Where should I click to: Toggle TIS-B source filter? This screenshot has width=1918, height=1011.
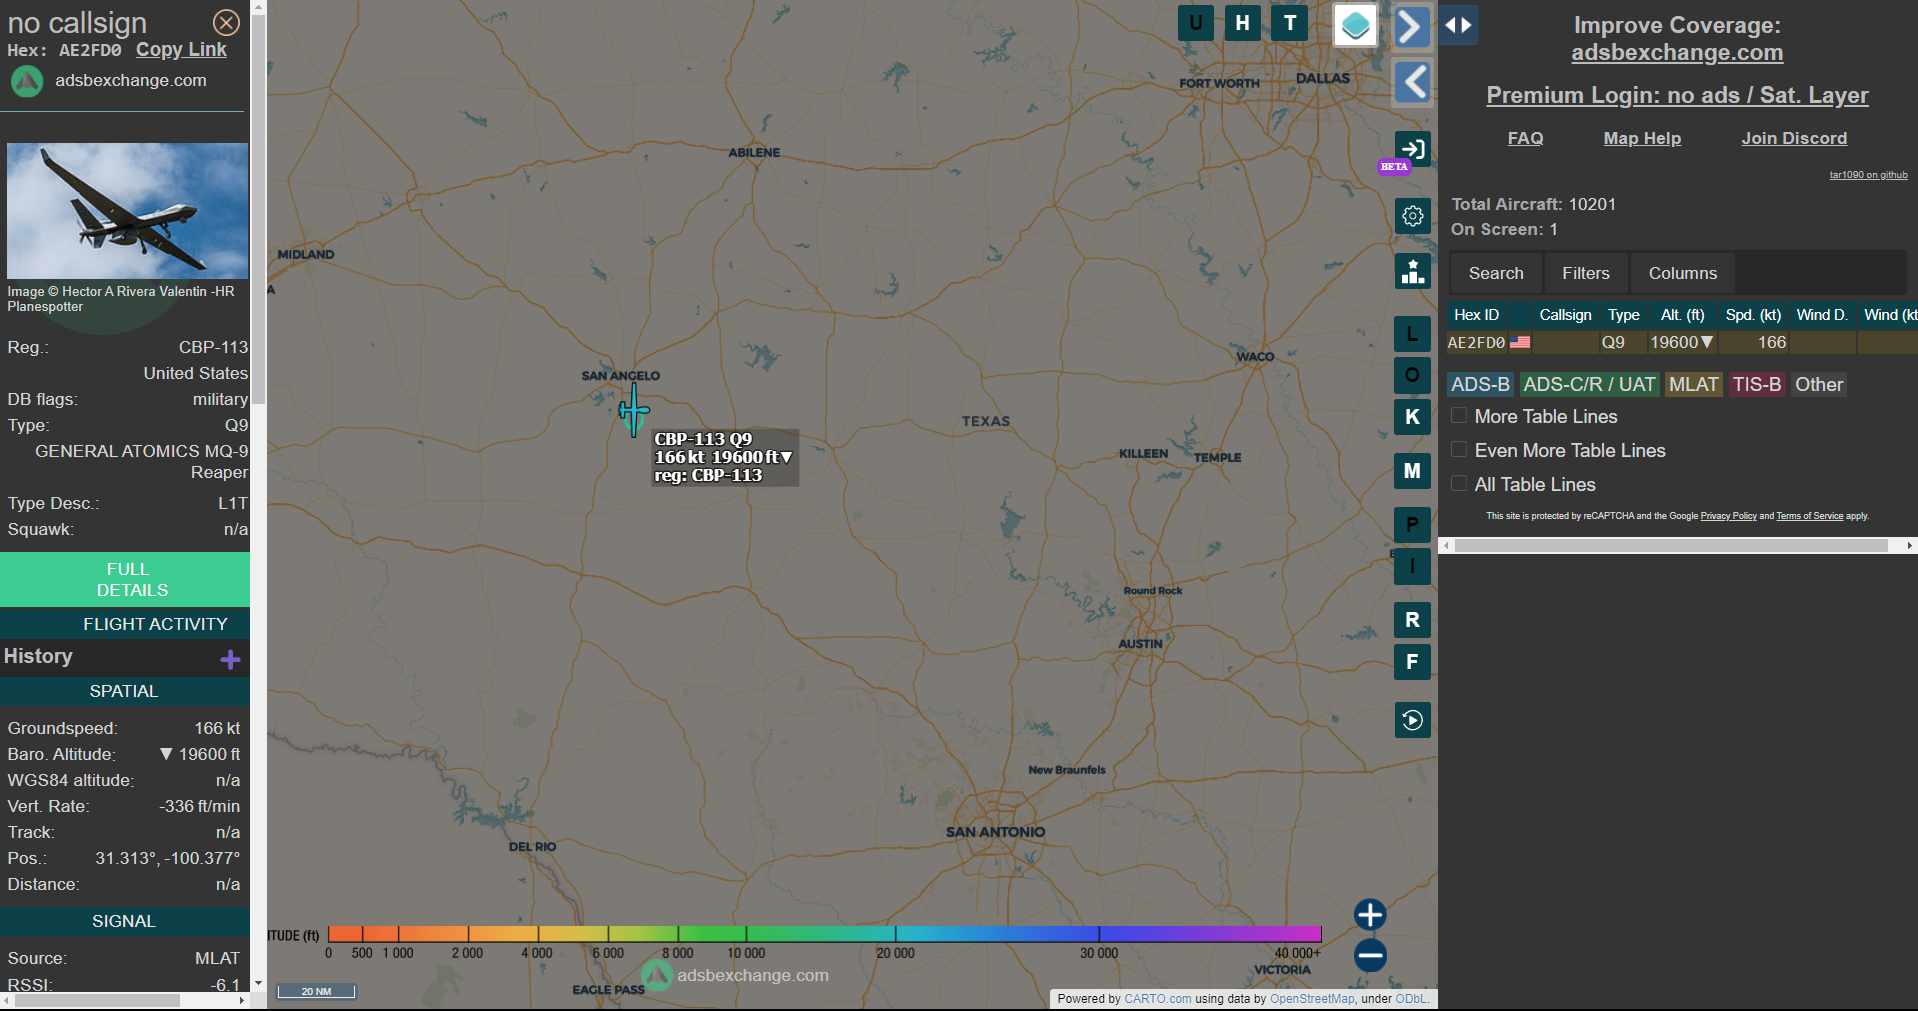1757,384
